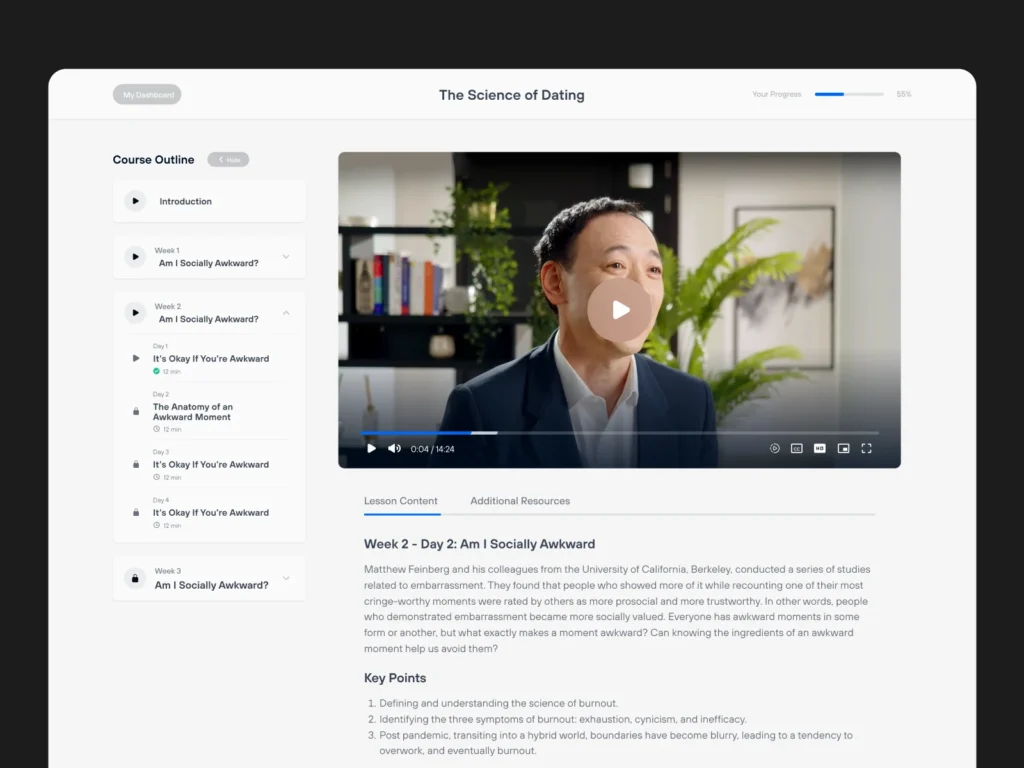This screenshot has width=1024, height=768.
Task: Collapse the Week 2 section chevron
Action: point(286,313)
